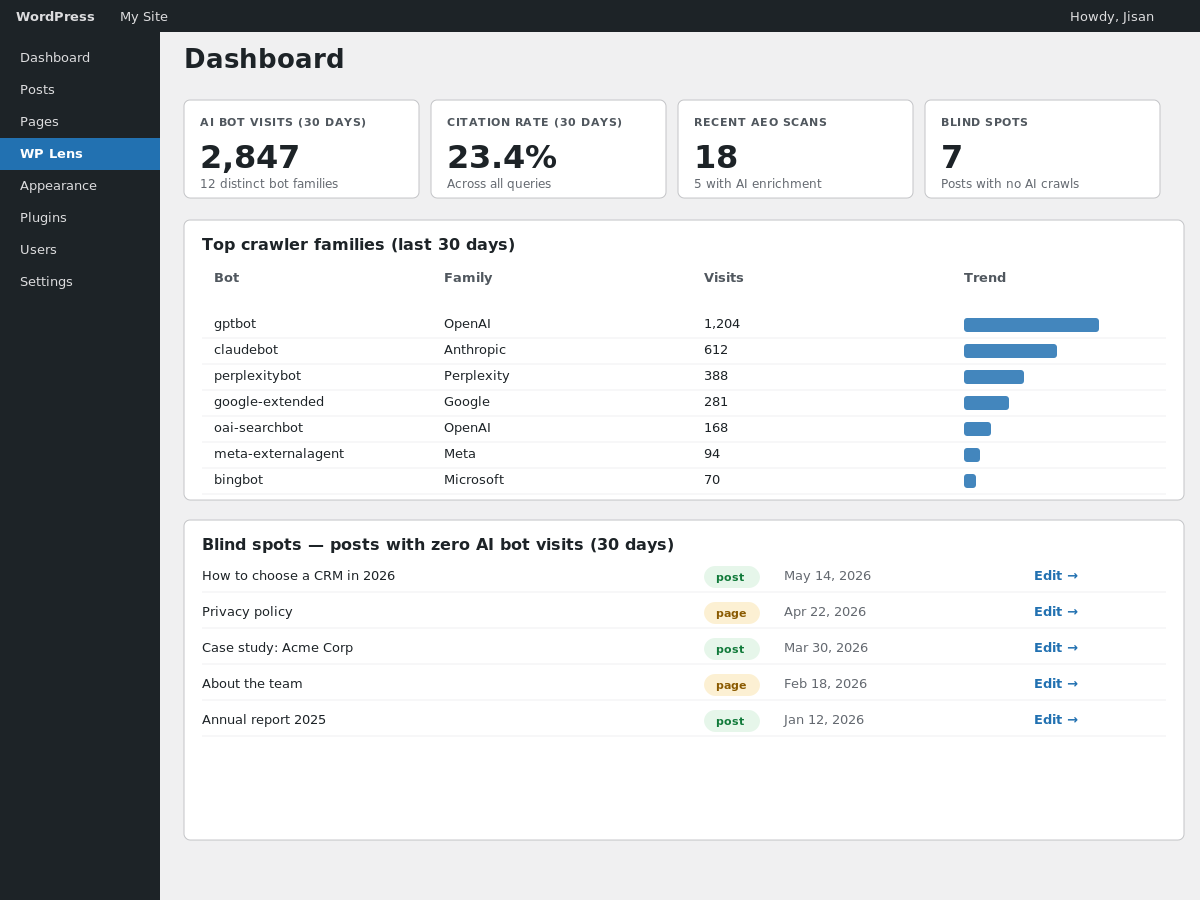Open the Users menu
Image resolution: width=1200 pixels, height=900 pixels.
[80, 250]
